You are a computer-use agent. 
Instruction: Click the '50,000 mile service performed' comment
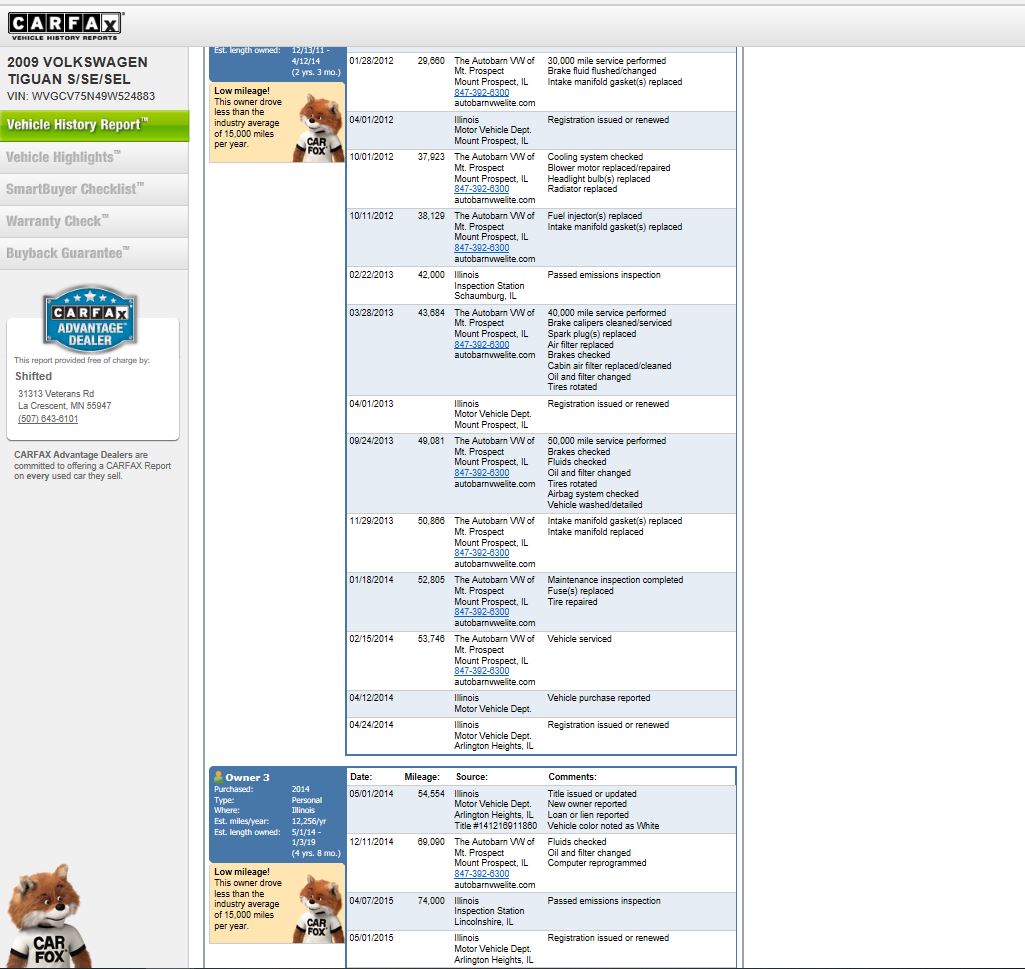pyautogui.click(x=607, y=441)
